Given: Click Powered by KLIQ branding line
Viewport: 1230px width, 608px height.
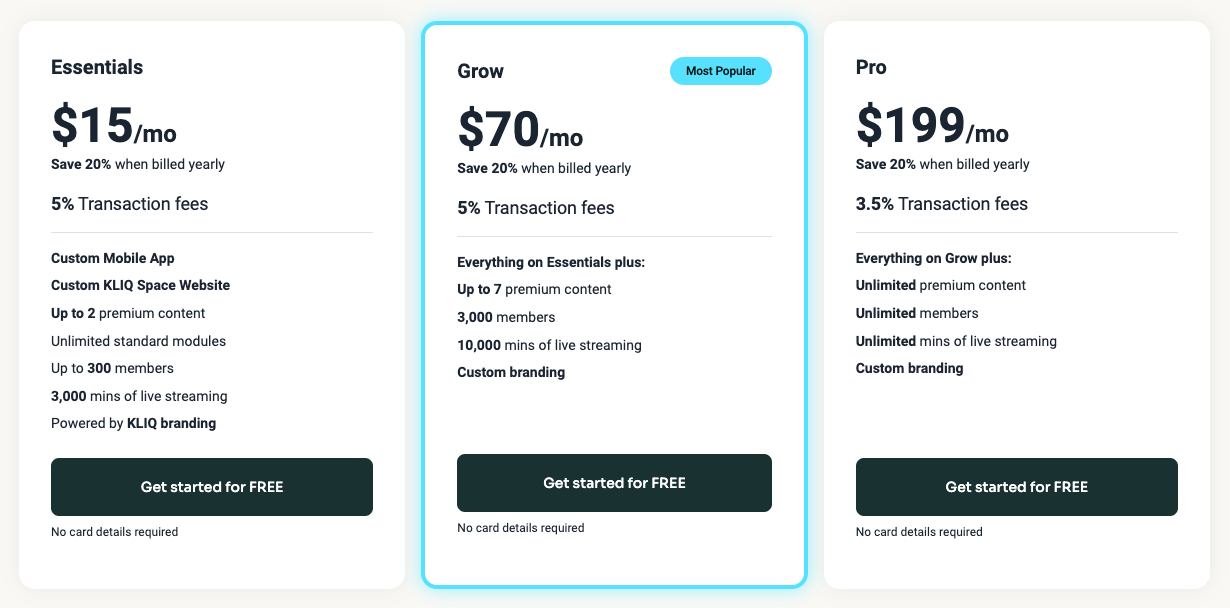Looking at the screenshot, I should pos(133,423).
